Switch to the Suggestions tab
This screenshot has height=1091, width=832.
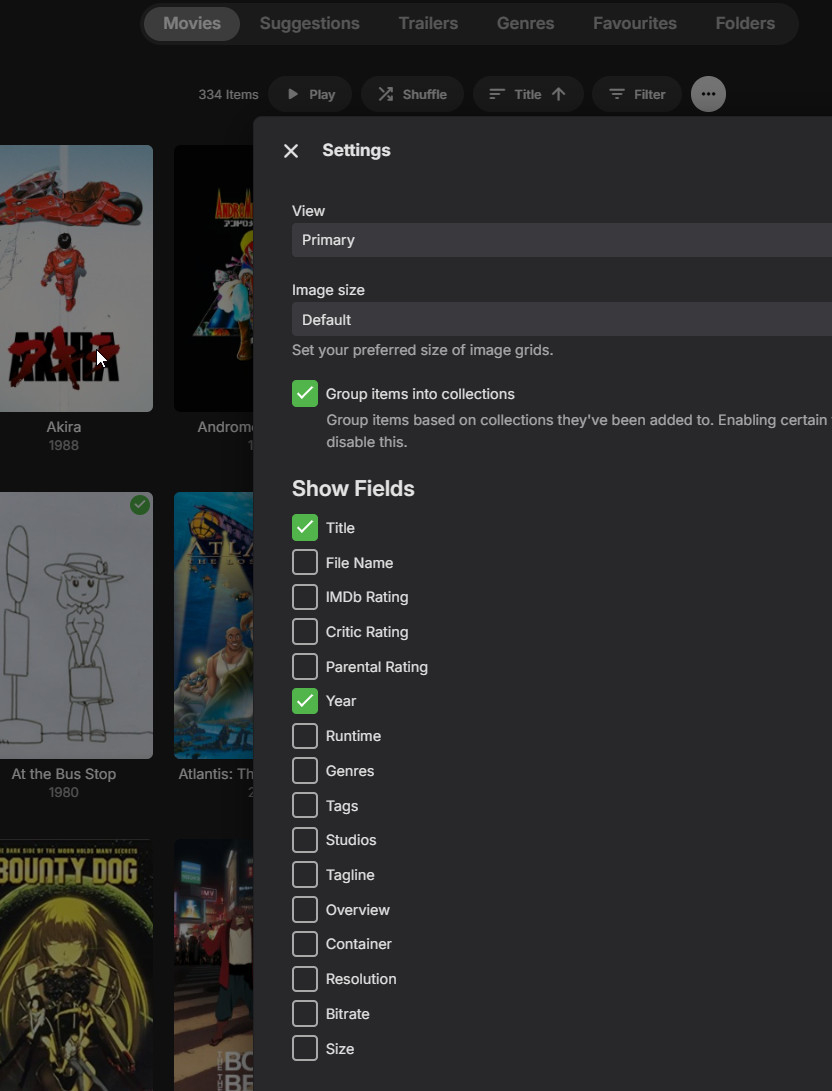pyautogui.click(x=310, y=23)
